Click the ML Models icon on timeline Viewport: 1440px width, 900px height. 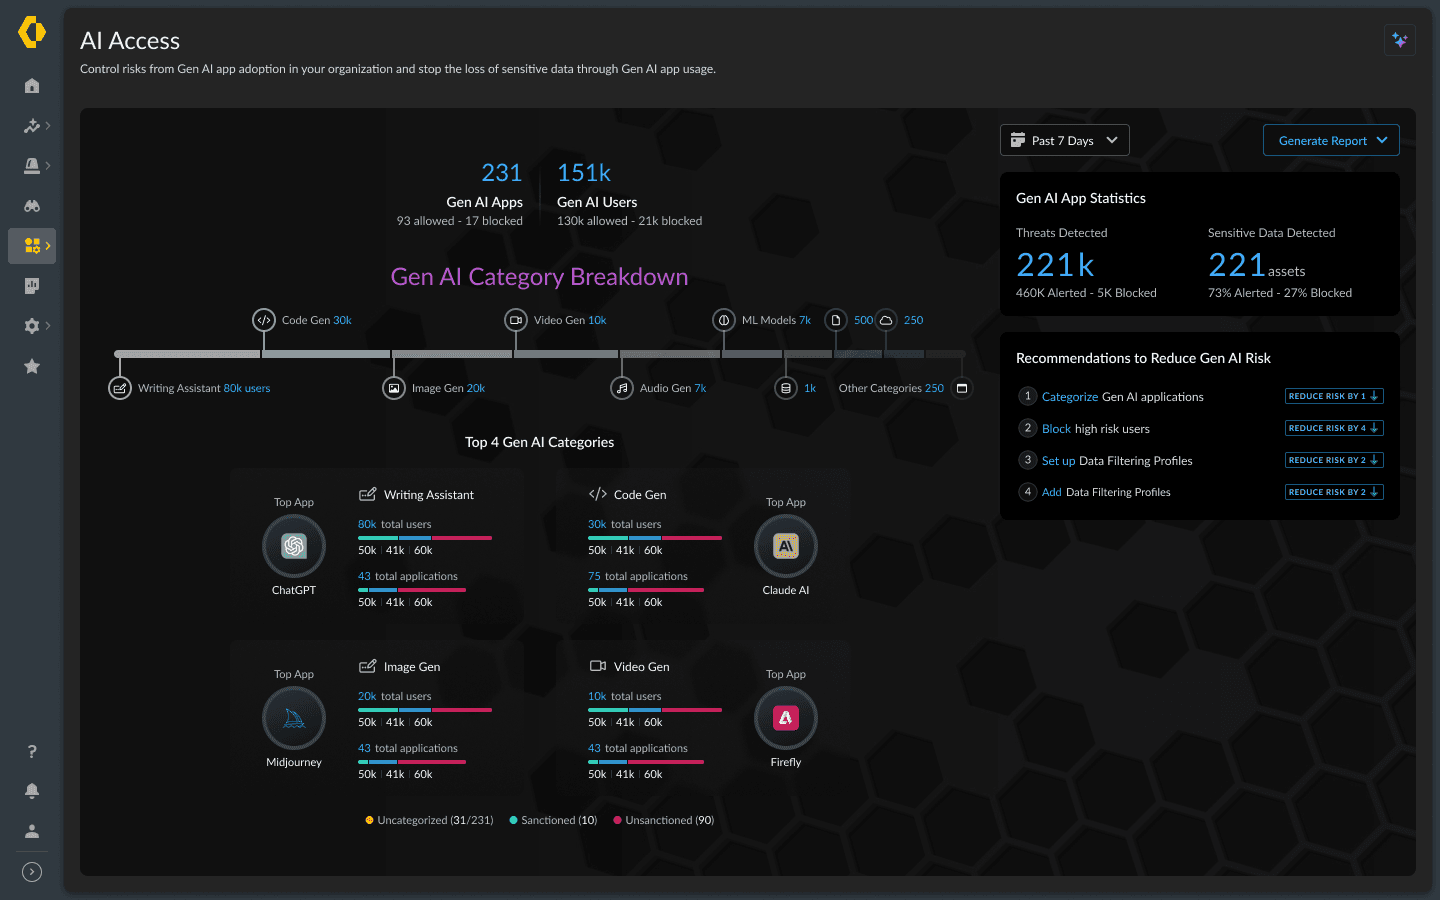pos(724,320)
